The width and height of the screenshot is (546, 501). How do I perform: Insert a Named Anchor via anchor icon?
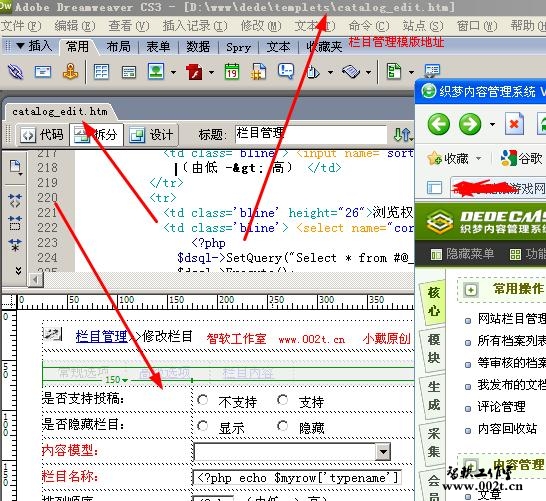pos(70,72)
